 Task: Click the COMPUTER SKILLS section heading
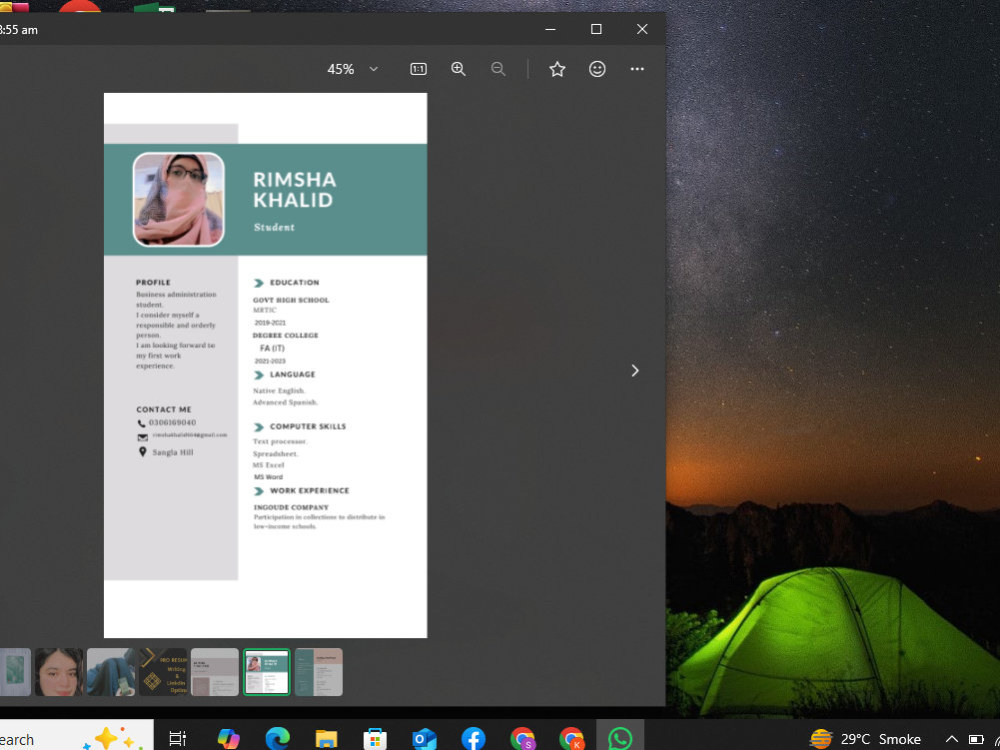point(307,426)
